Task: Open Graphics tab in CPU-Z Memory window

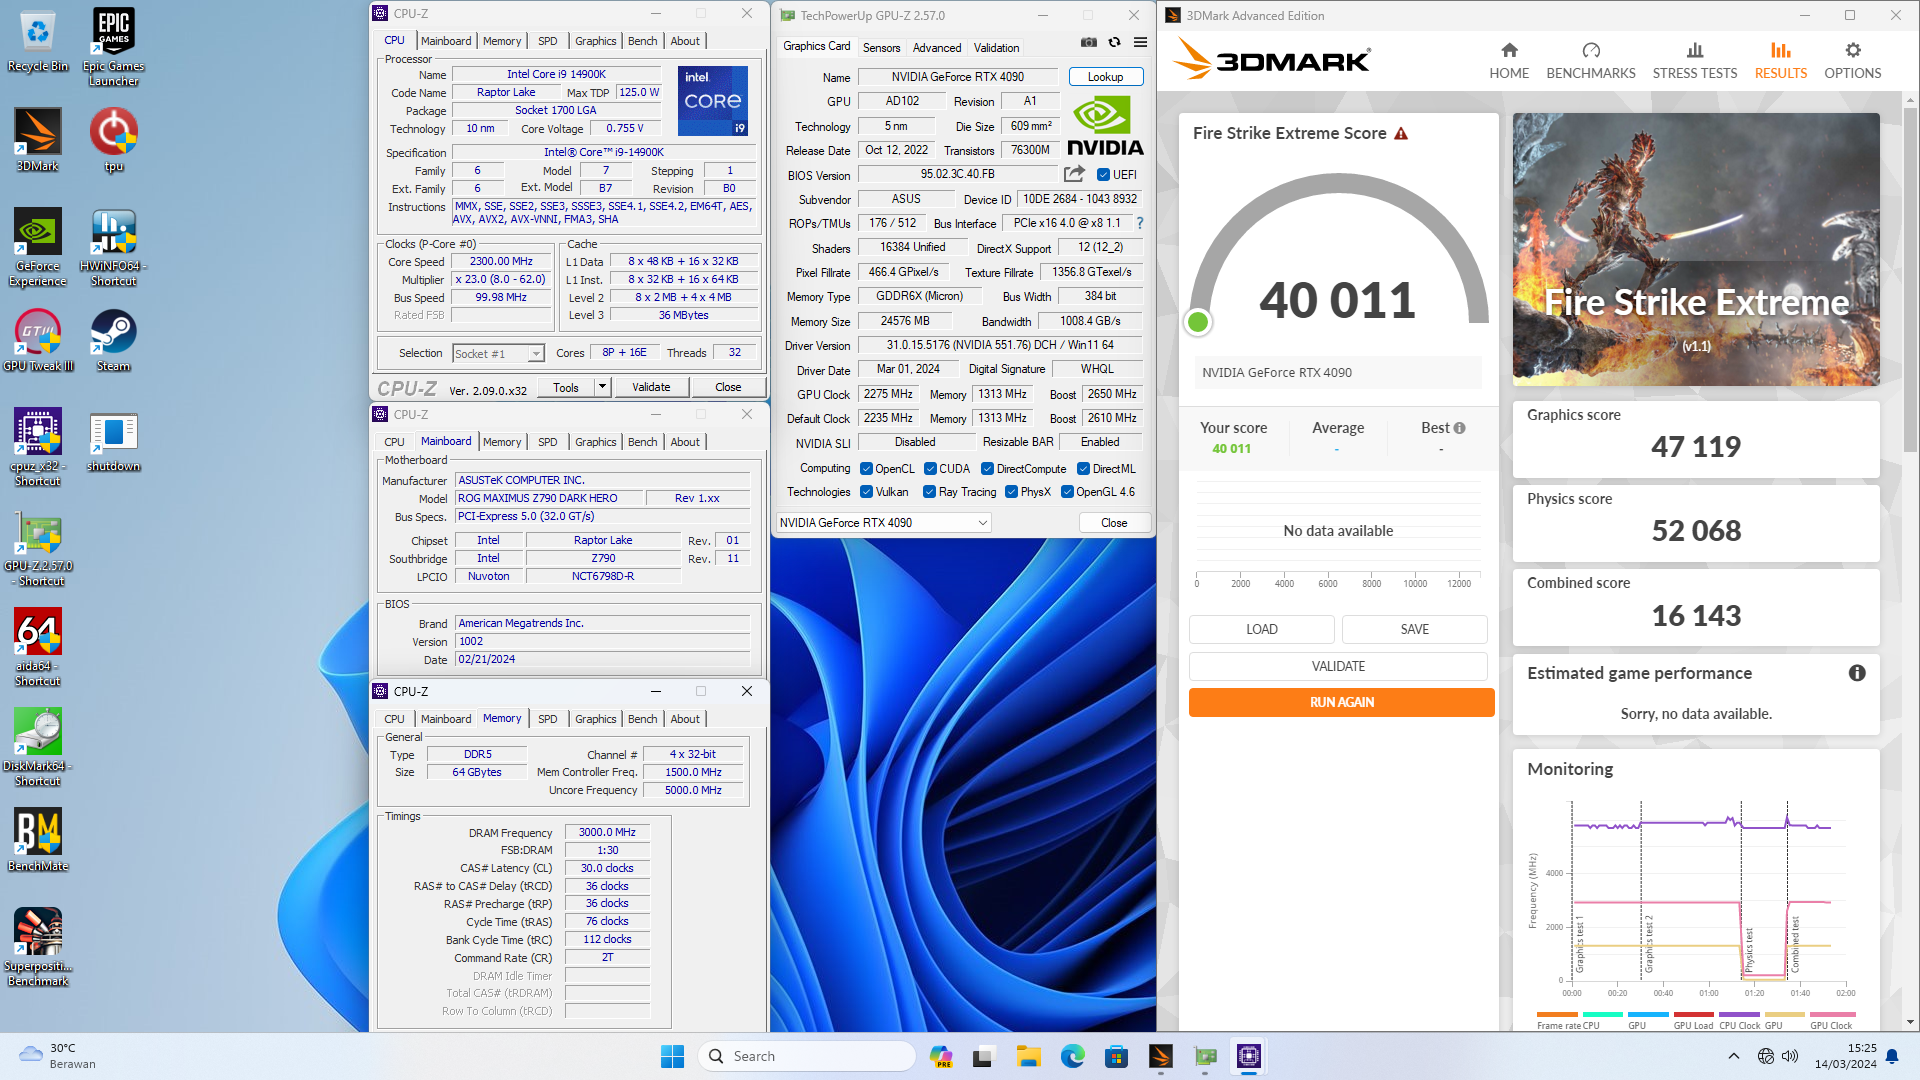Action: [x=596, y=719]
